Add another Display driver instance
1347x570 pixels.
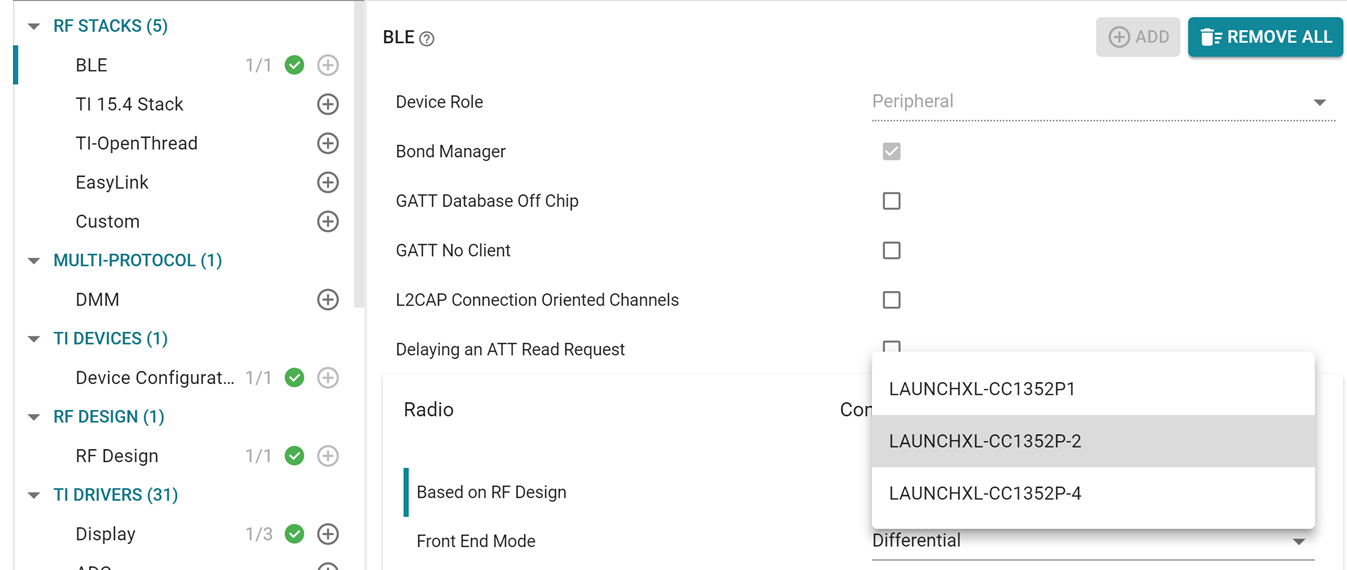tap(327, 534)
